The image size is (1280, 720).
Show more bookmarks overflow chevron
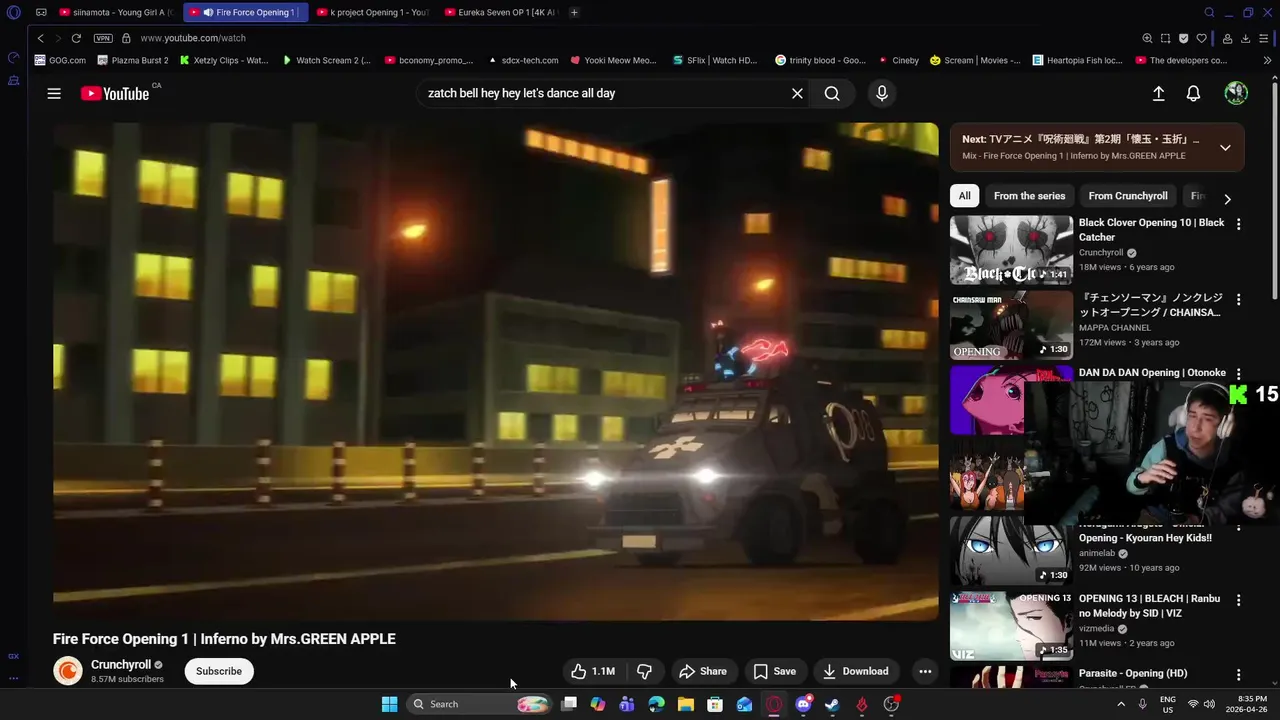click(1267, 60)
